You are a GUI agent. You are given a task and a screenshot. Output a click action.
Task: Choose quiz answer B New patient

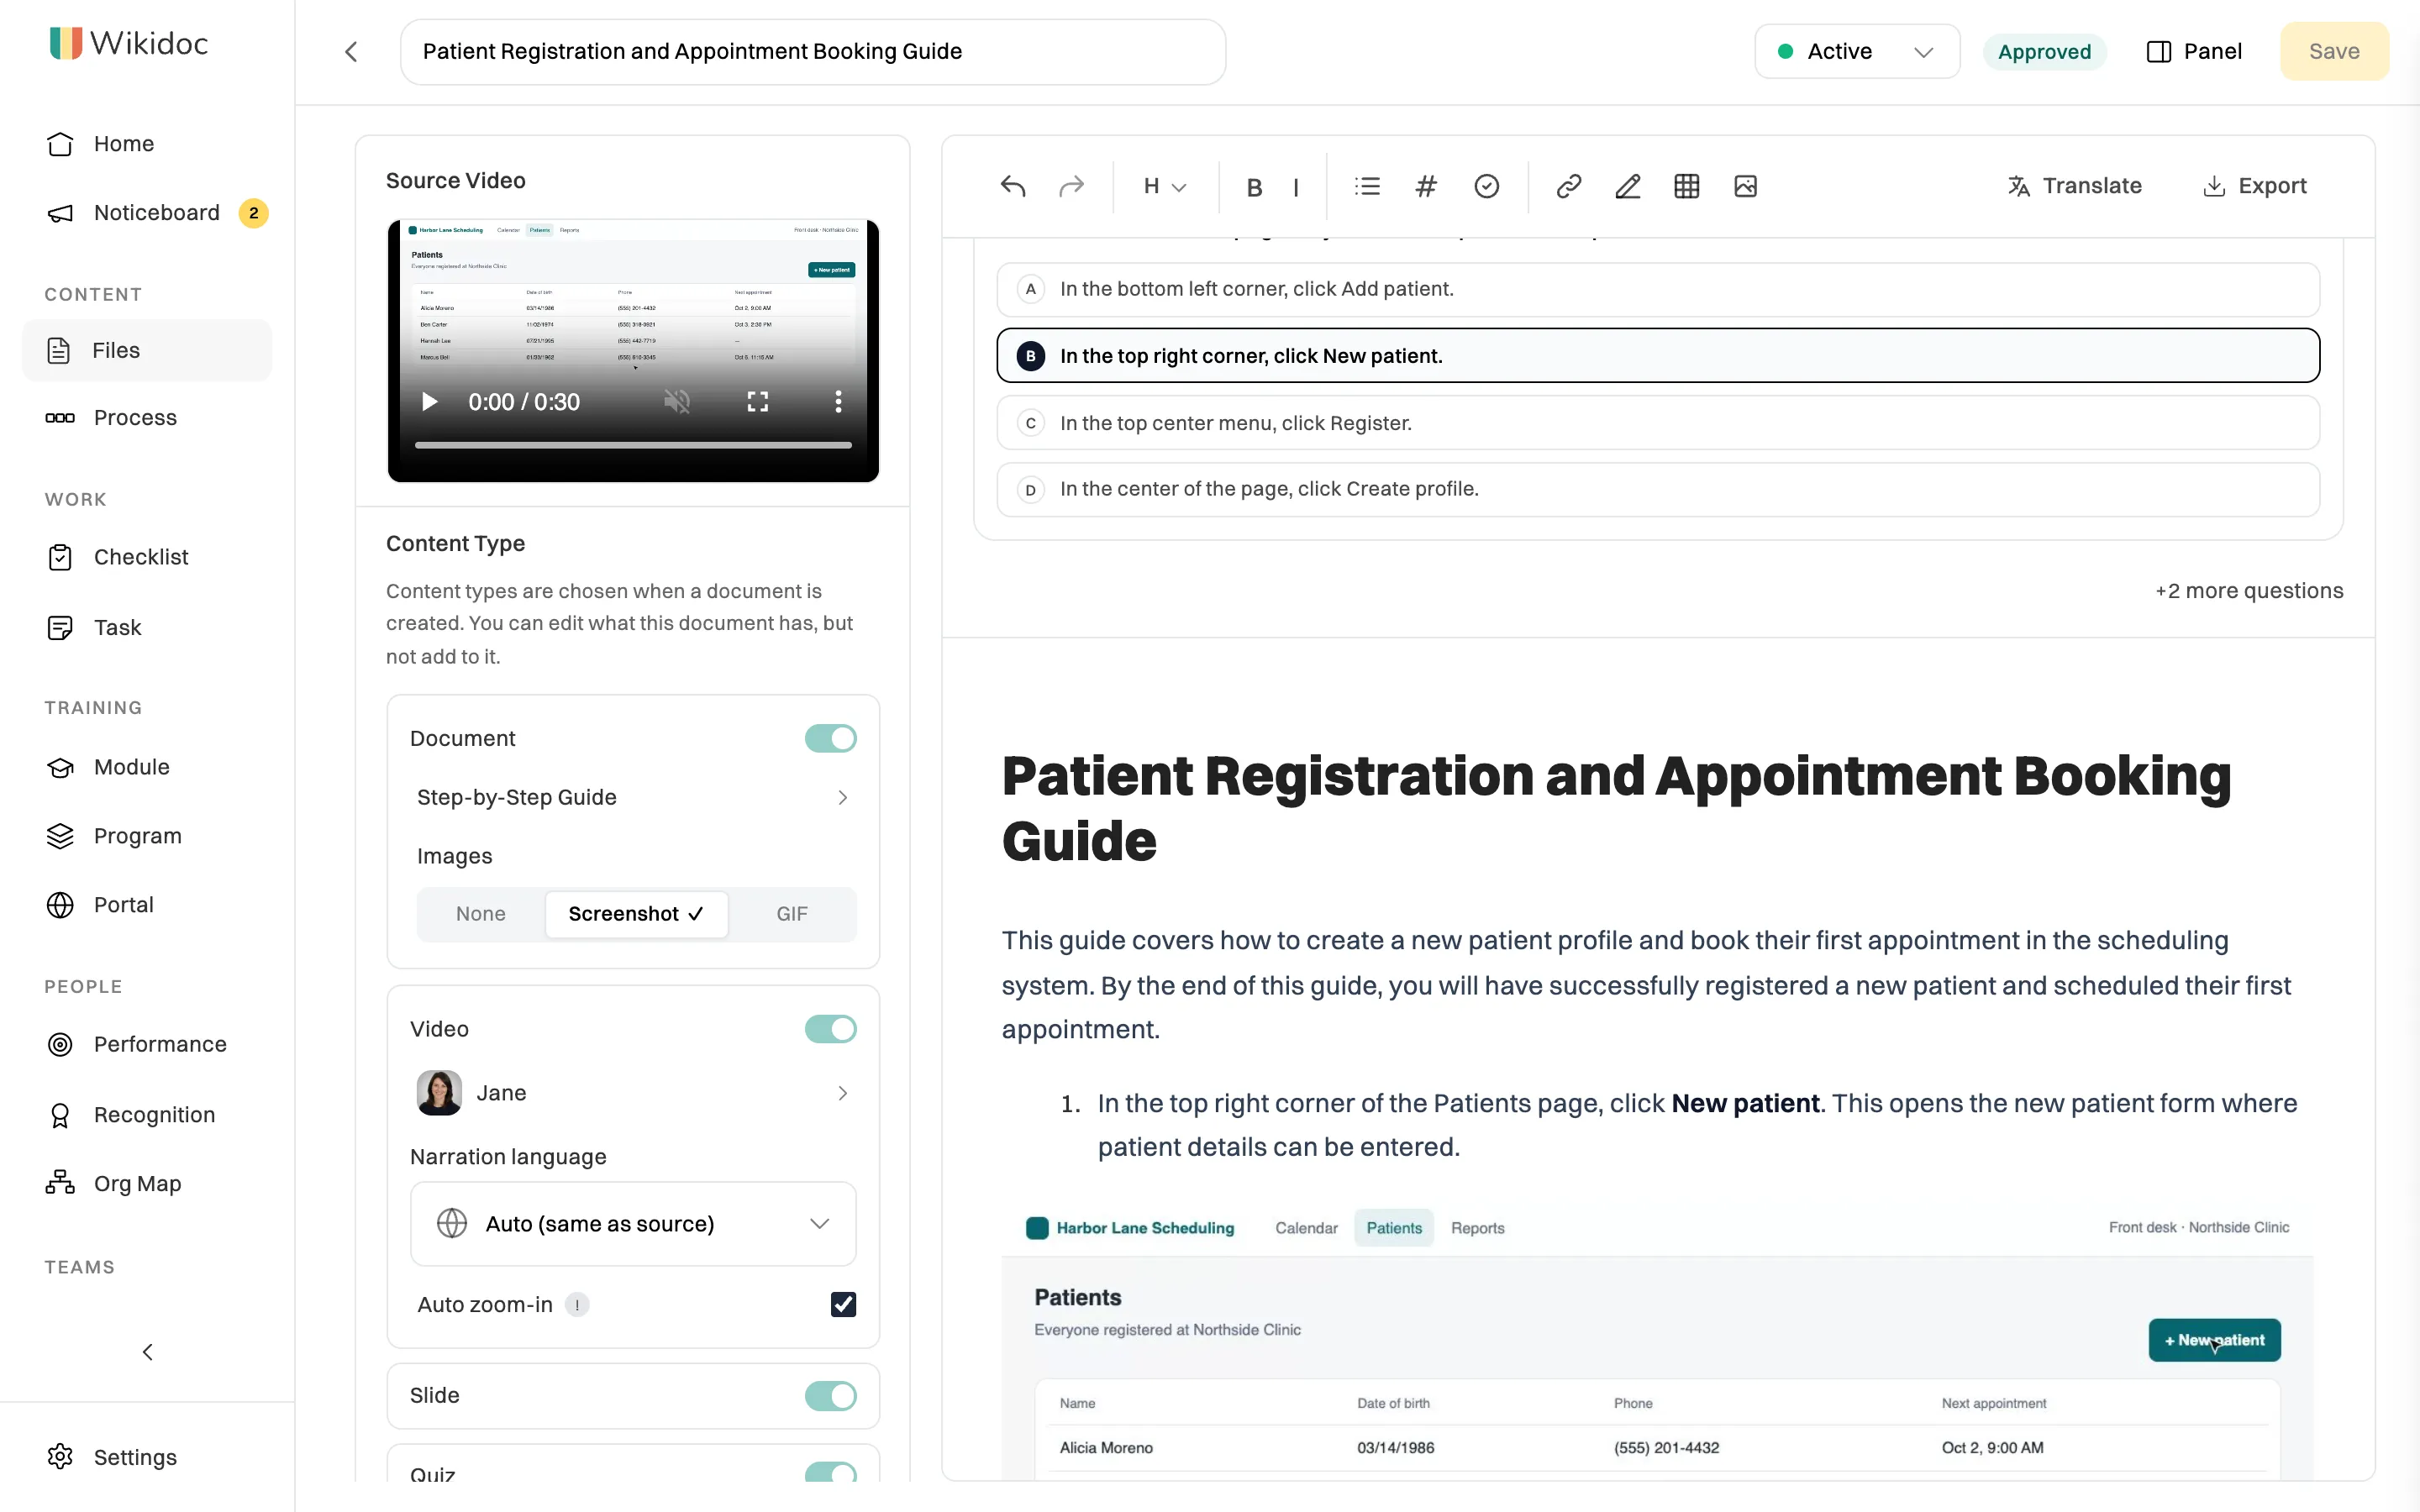[1658, 356]
